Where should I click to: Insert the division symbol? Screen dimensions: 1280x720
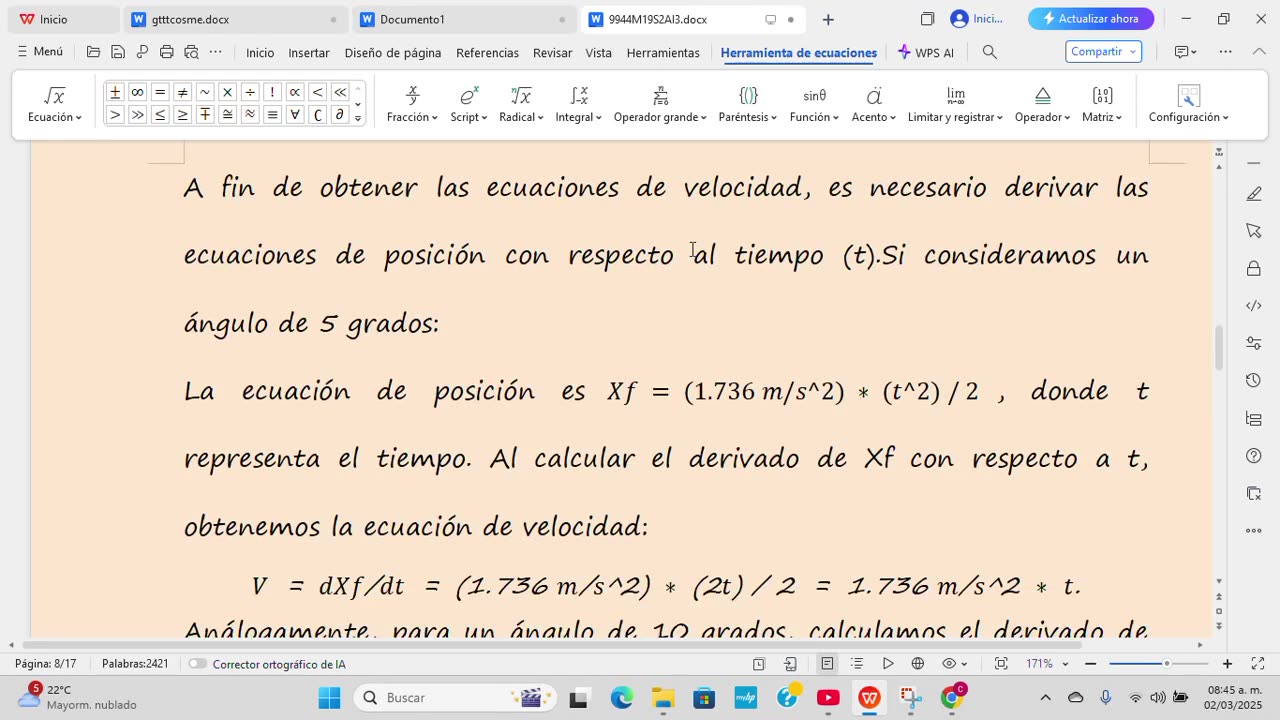point(250,92)
